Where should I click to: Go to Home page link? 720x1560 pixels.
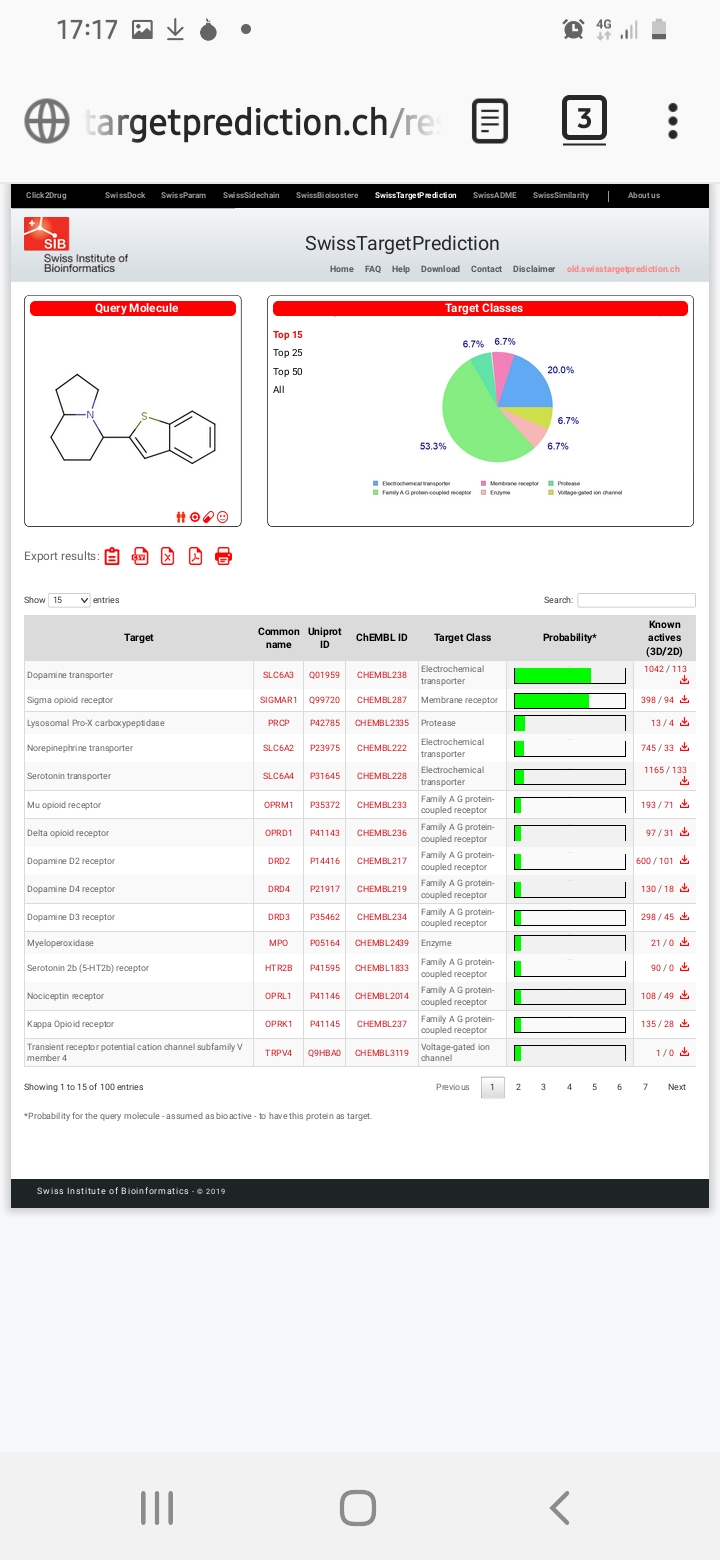tap(342, 269)
